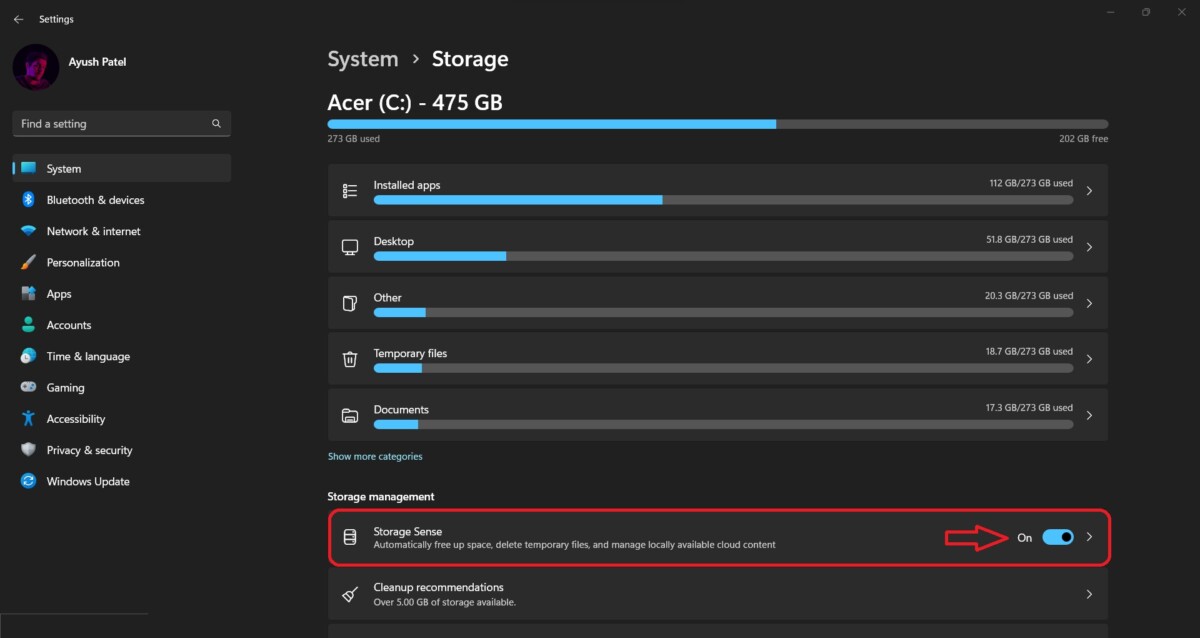Image resolution: width=1200 pixels, height=638 pixels.
Task: Click Show more categories link
Action: tap(375, 456)
